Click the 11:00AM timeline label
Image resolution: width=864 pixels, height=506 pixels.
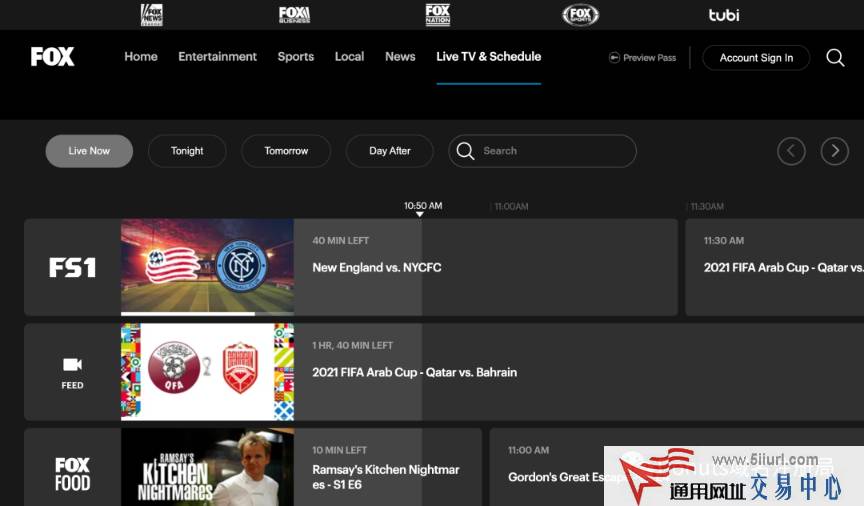pos(511,206)
